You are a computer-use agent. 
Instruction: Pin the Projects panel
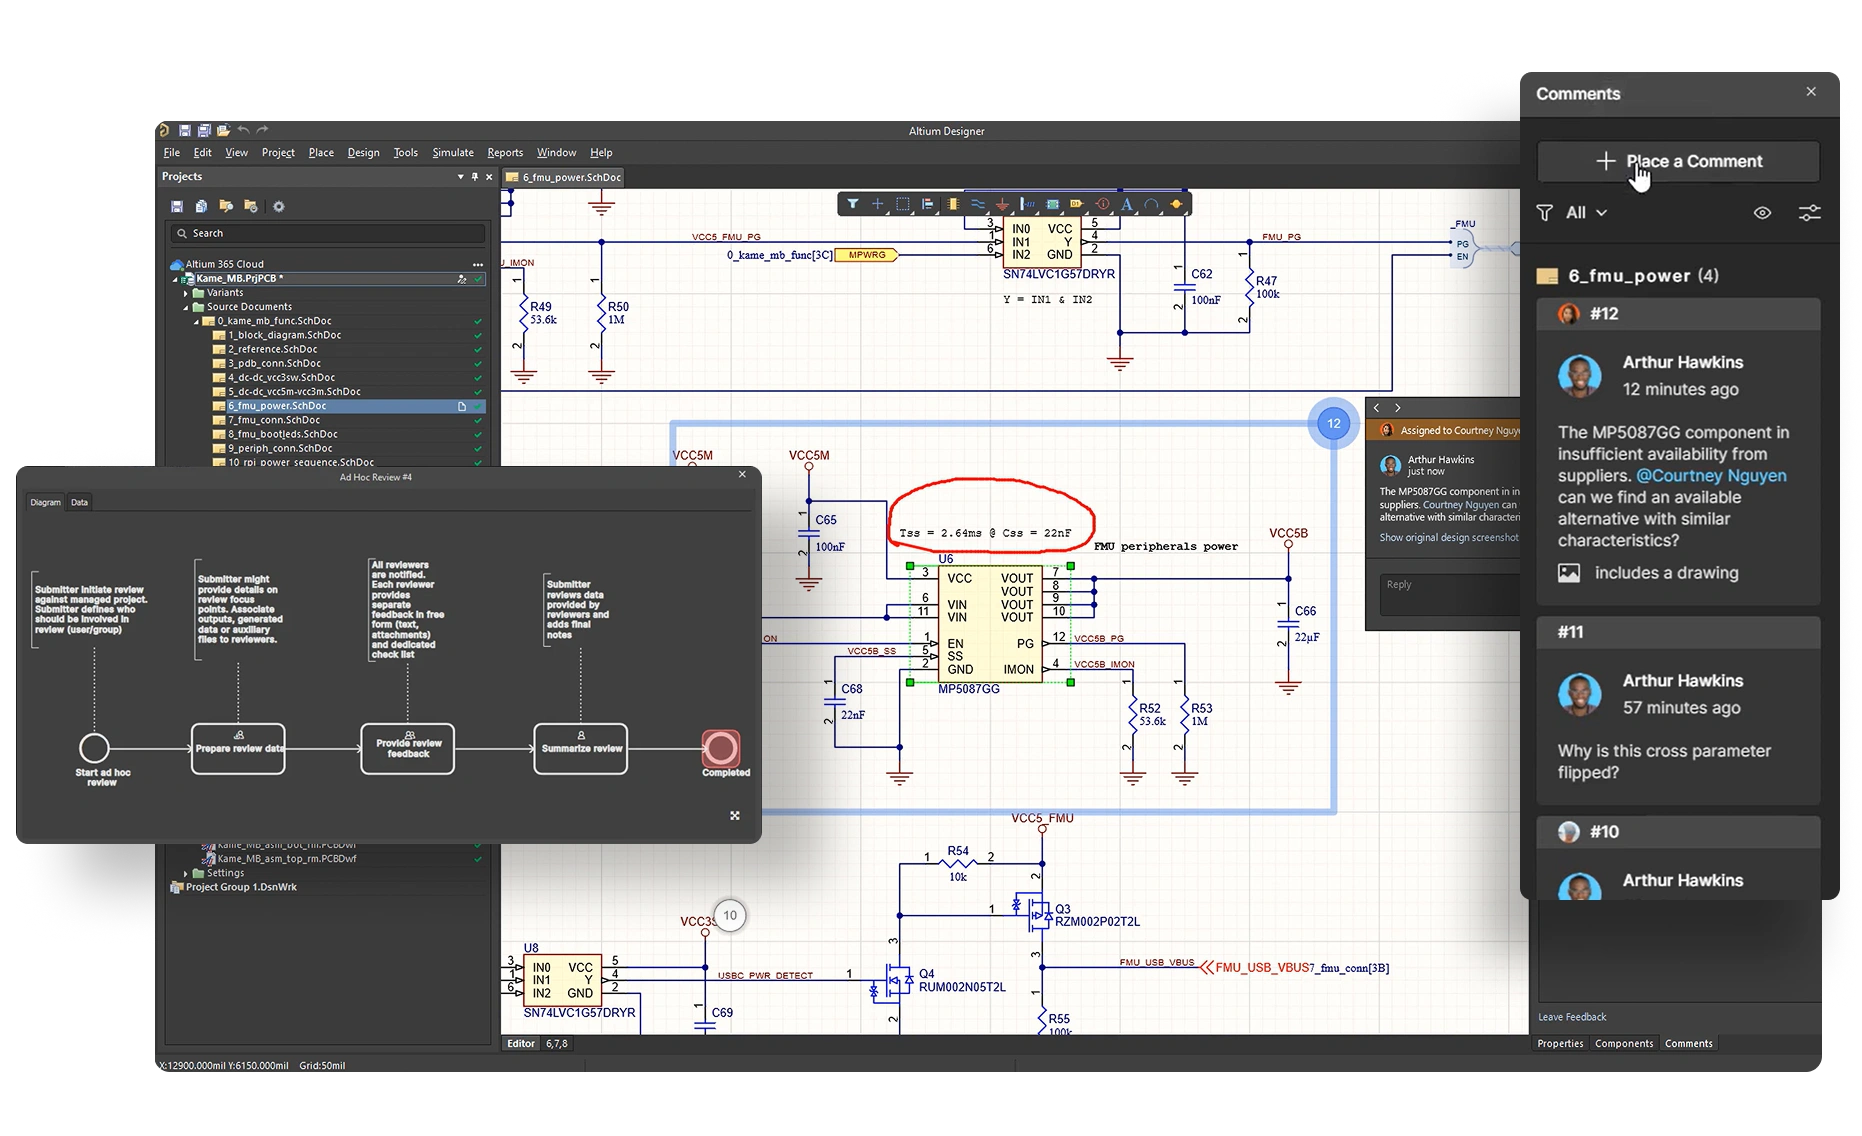475,177
